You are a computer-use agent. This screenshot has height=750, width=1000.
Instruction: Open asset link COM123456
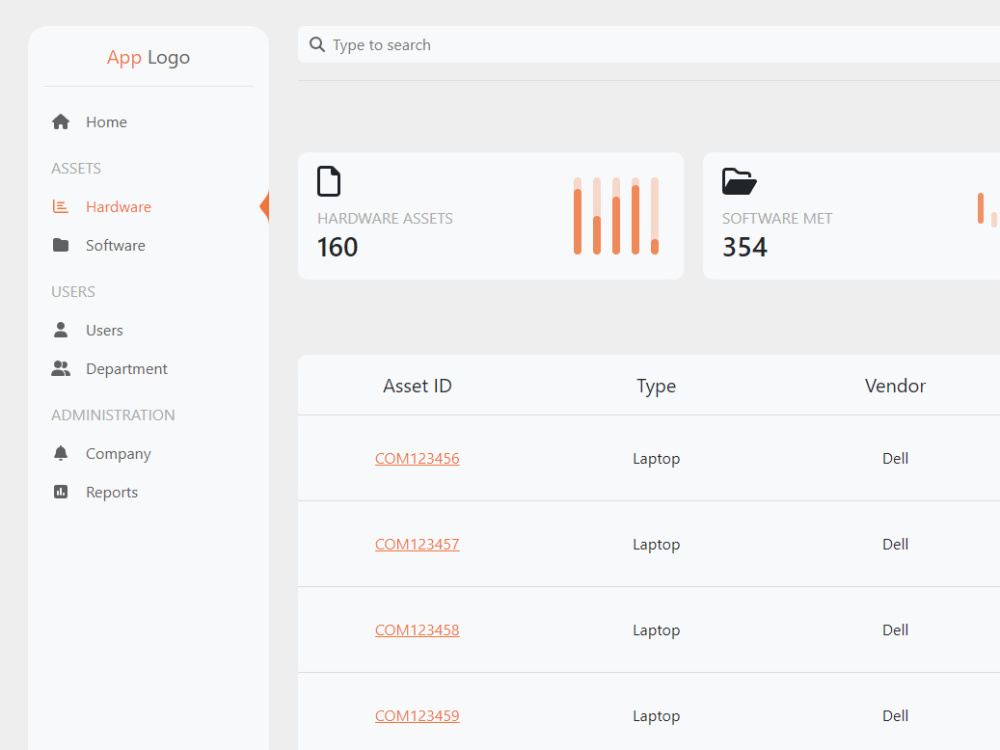click(417, 459)
